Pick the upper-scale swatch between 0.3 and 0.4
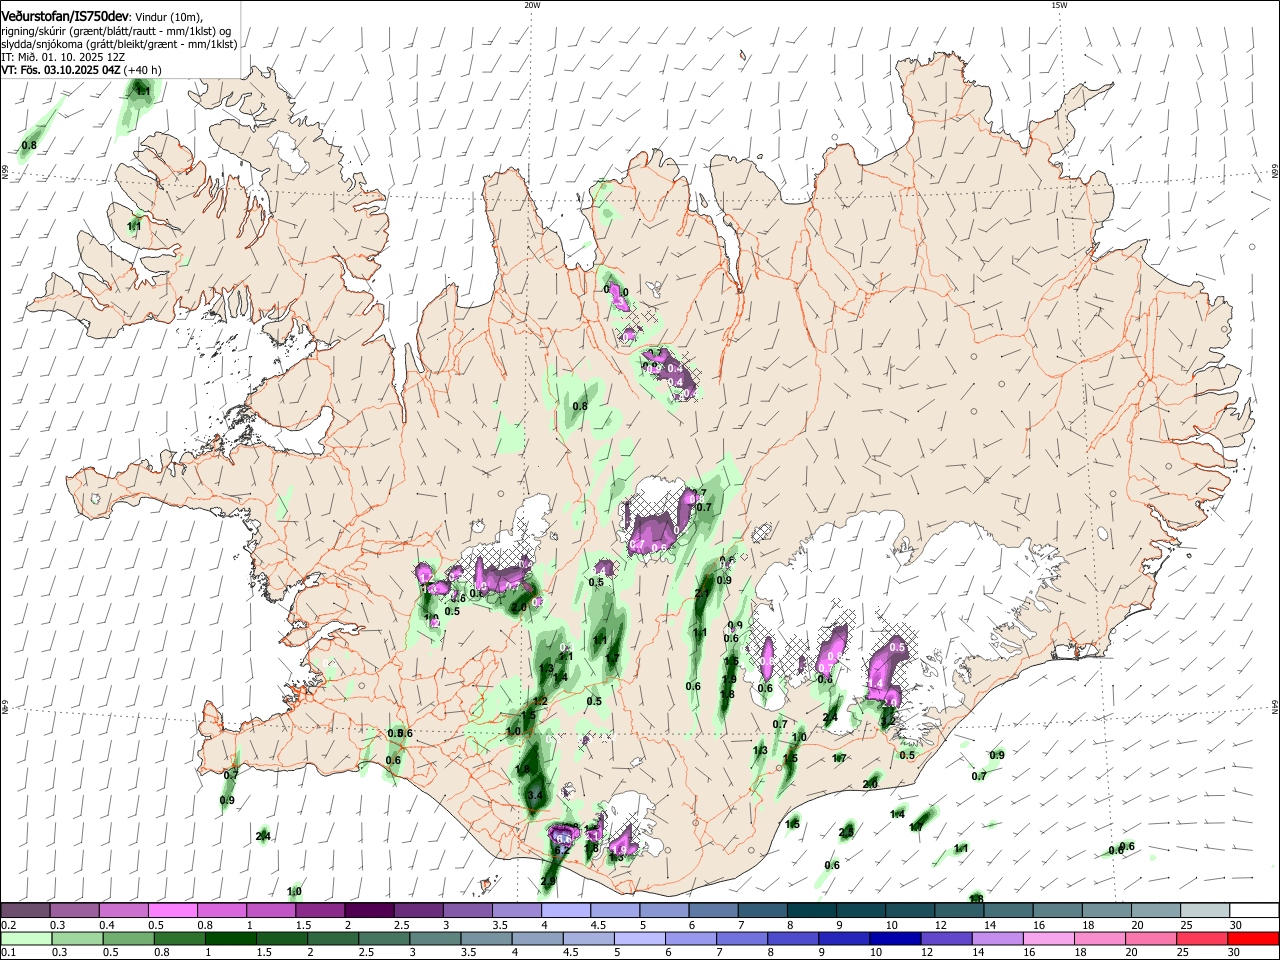1280x960 pixels. tap(74, 910)
